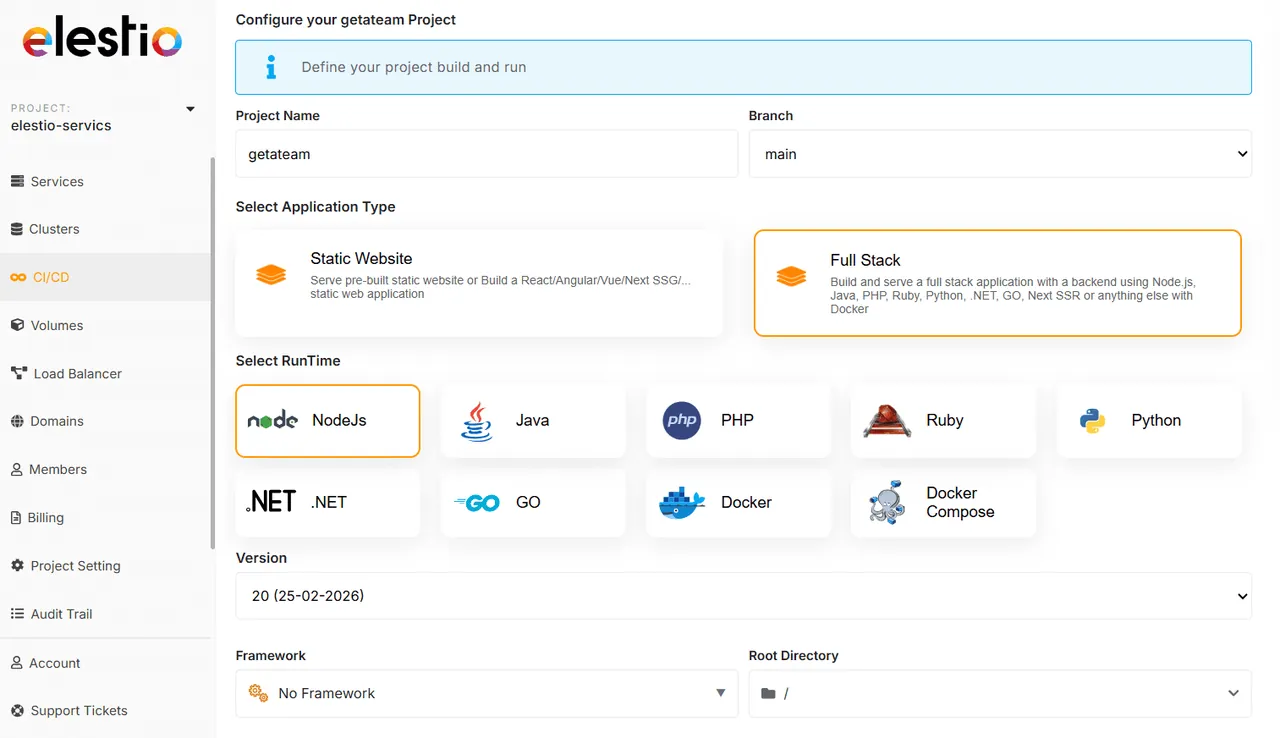Click the info icon in the banner
This screenshot has width=1280, height=738.
(270, 67)
